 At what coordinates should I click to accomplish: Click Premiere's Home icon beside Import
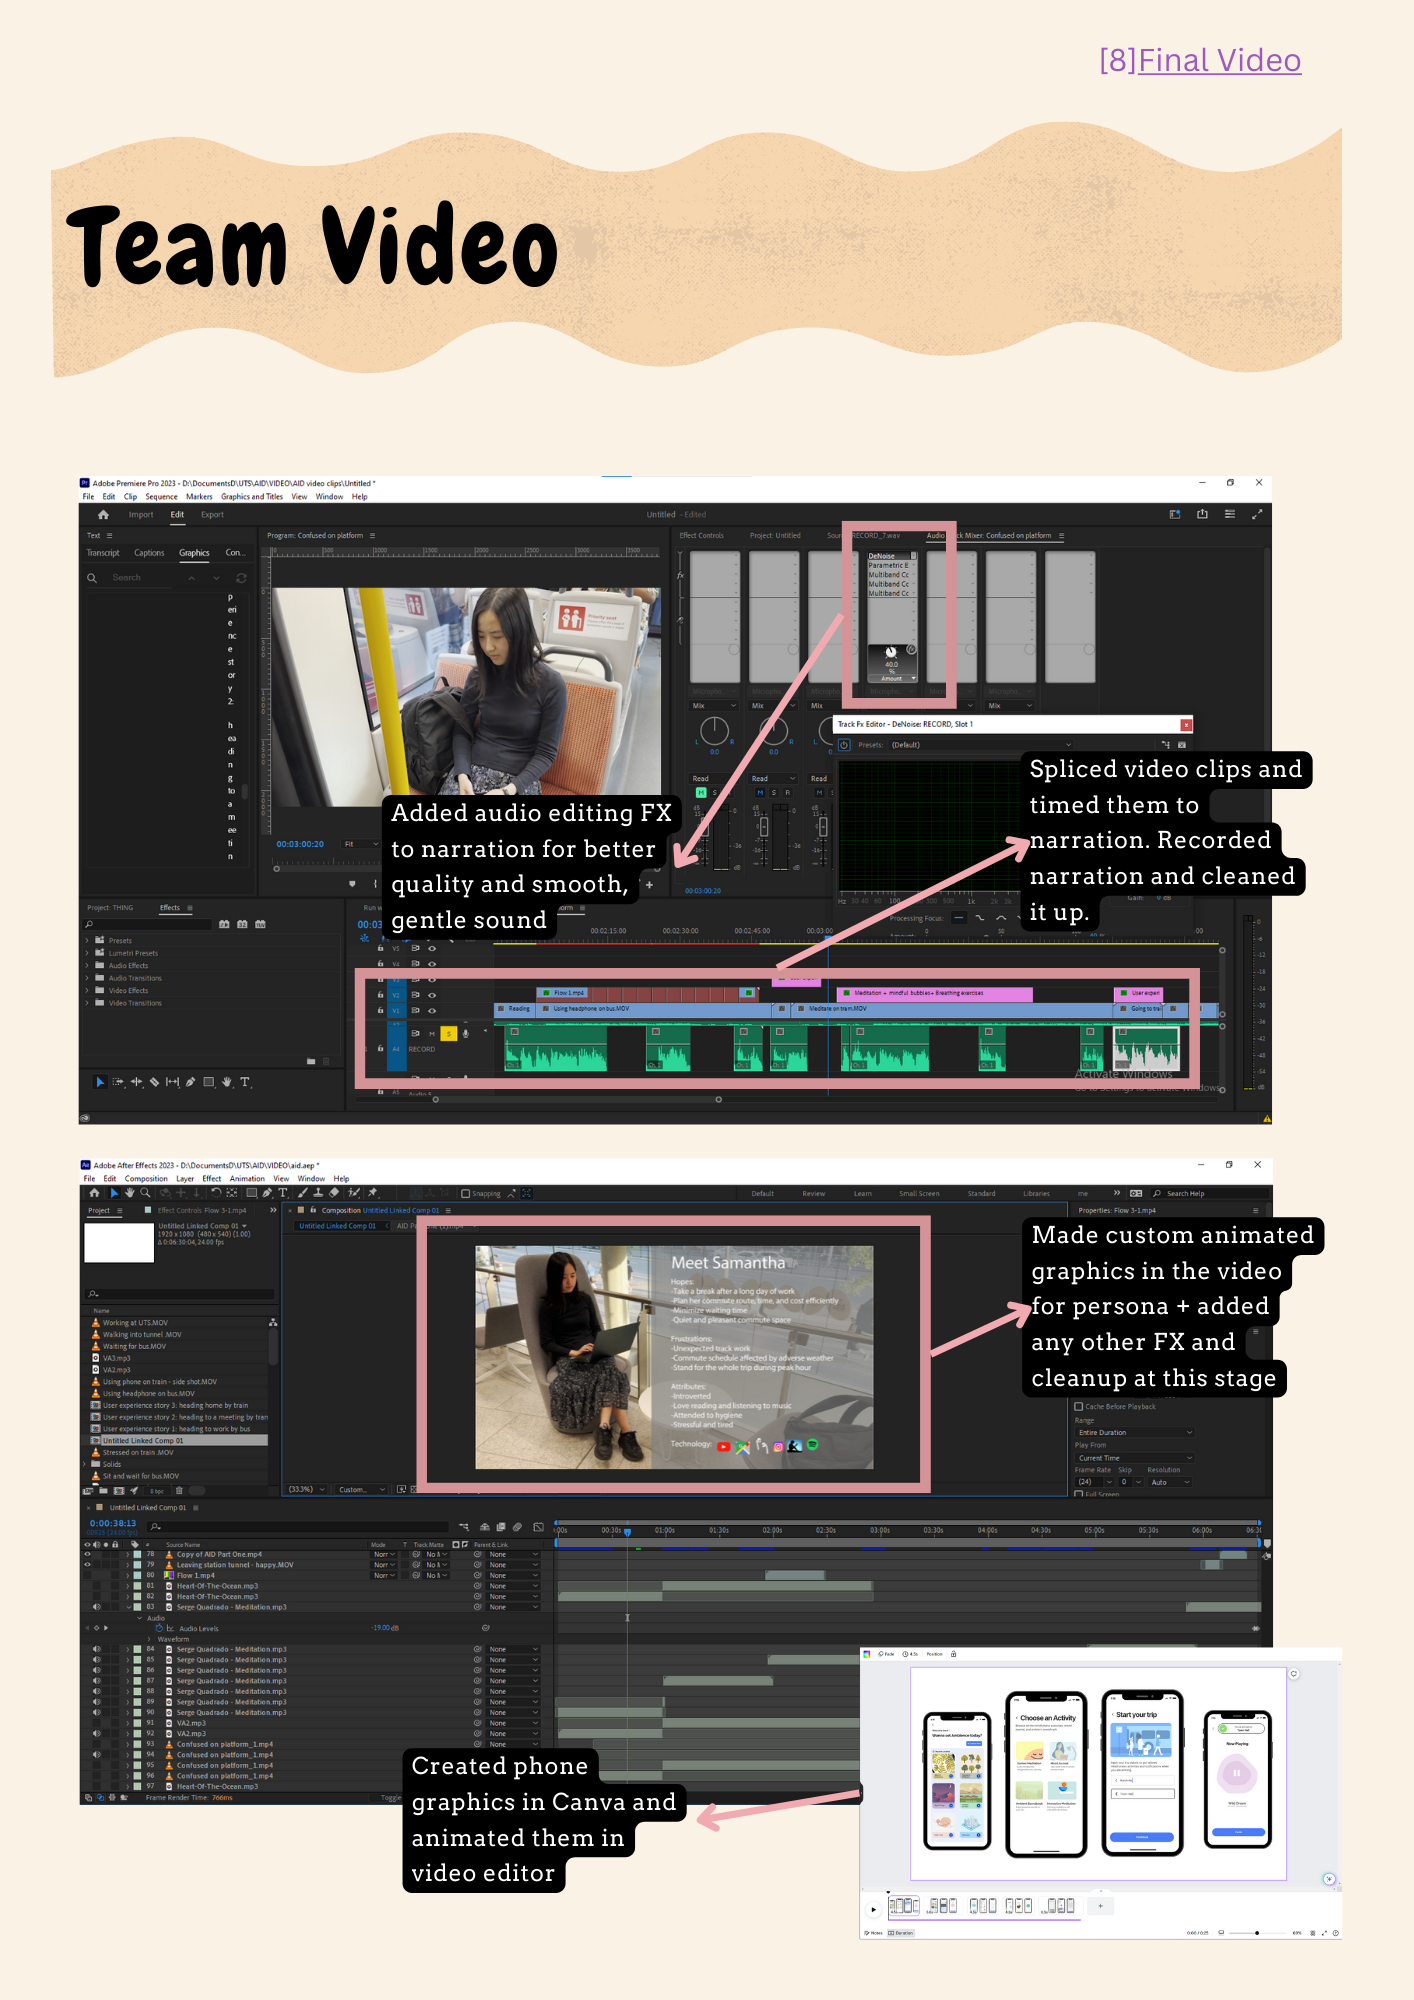[103, 515]
